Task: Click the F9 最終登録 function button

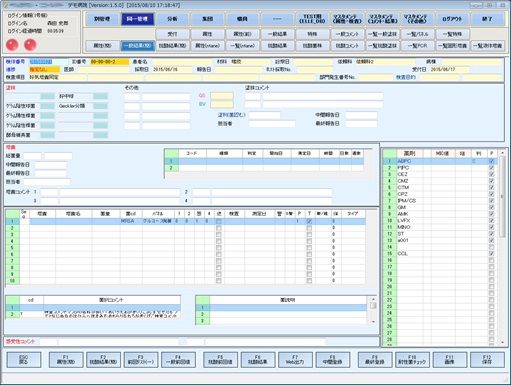Action: (375, 360)
